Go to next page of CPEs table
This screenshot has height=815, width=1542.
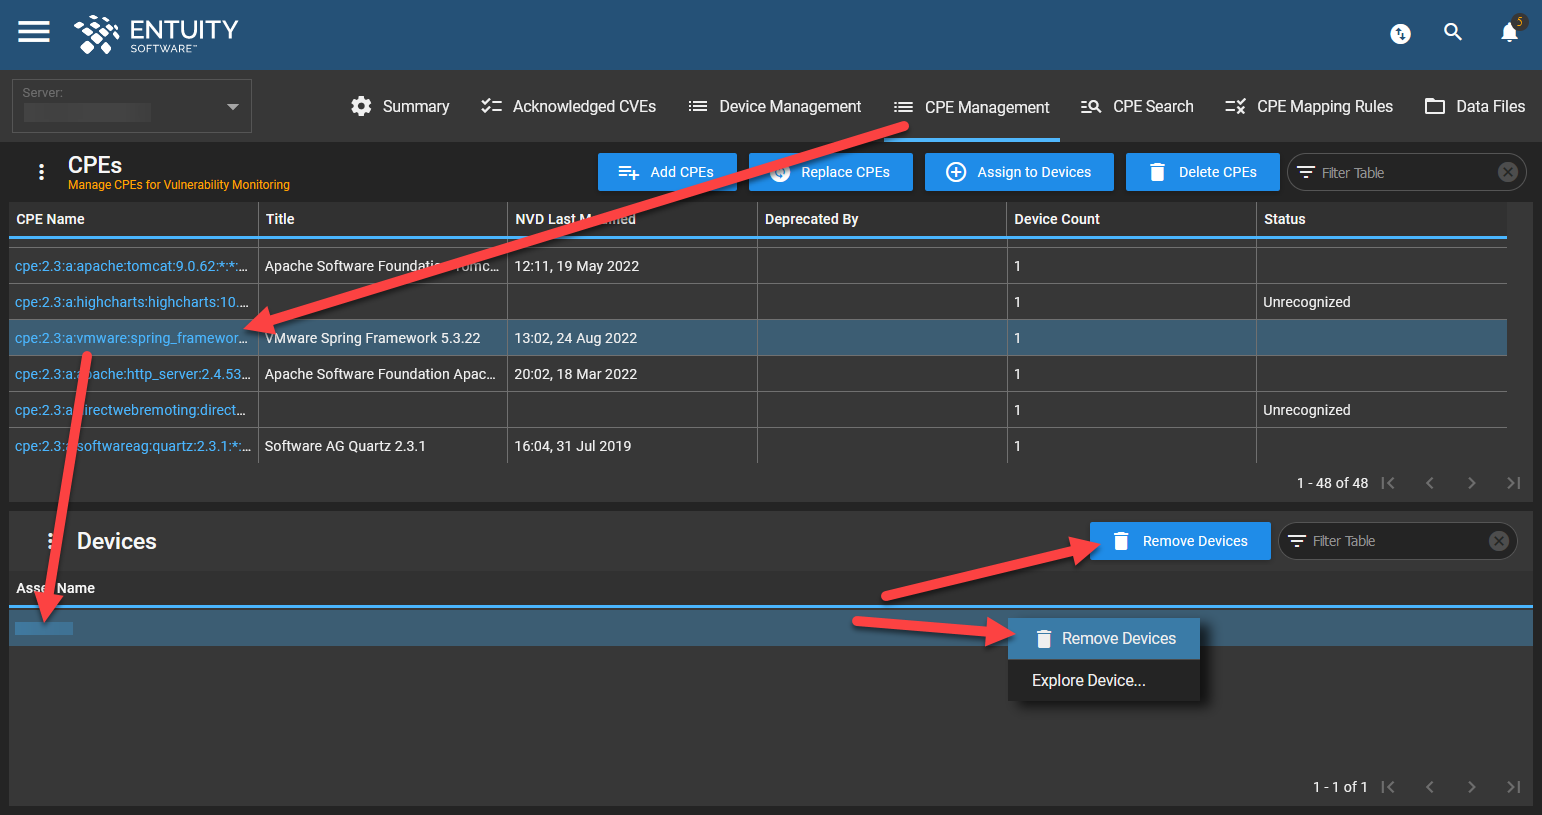pos(1472,483)
